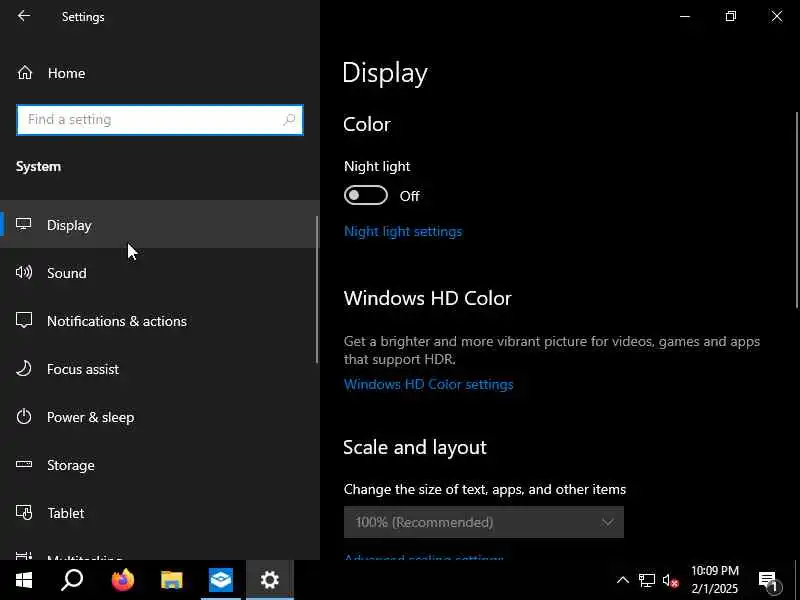Open Power & sleep settings
The width and height of the screenshot is (800, 600).
pos(159,416)
